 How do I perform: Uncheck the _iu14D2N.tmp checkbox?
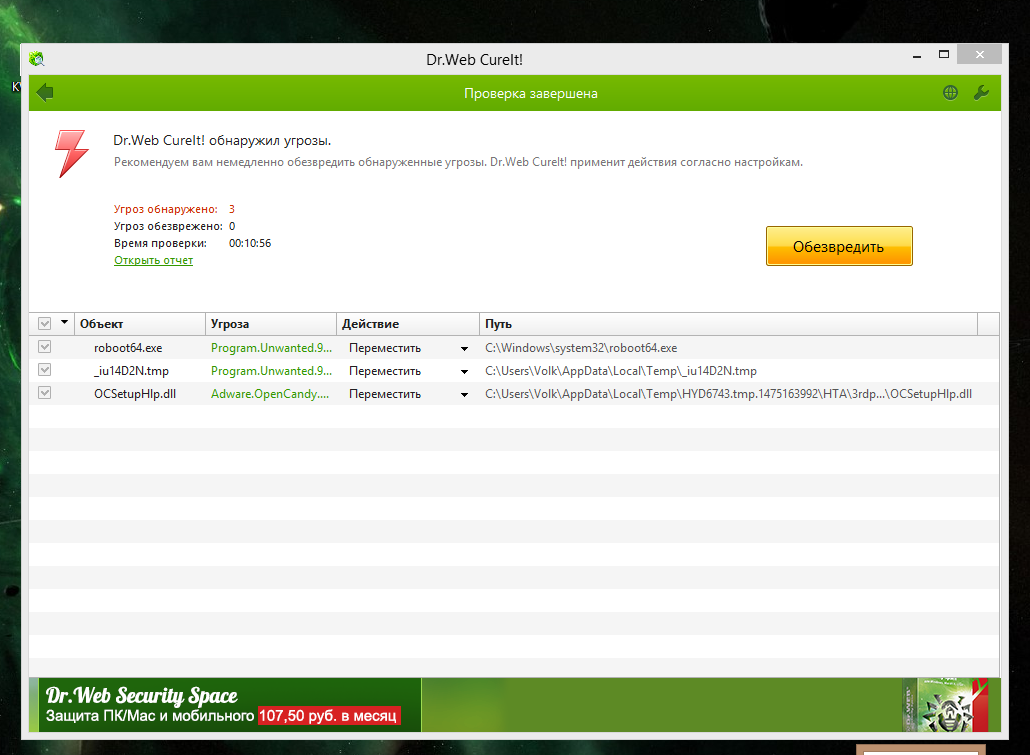(x=45, y=370)
